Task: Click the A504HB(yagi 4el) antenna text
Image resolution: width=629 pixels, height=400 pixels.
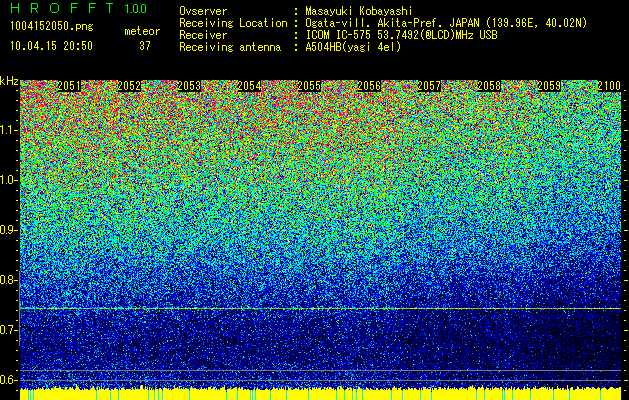Action: [353, 47]
